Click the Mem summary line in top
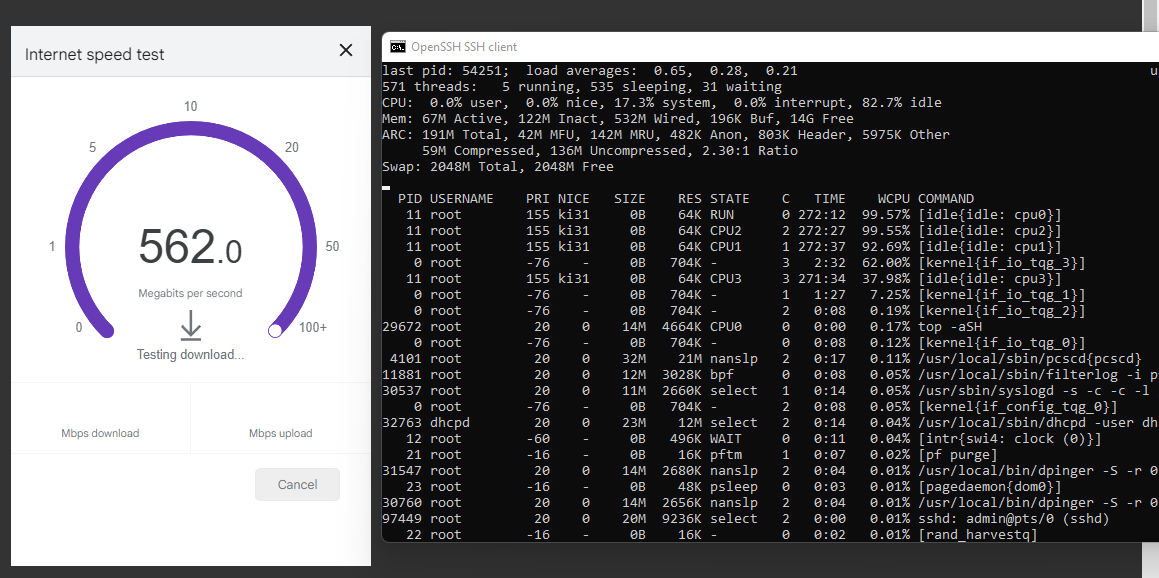Image resolution: width=1159 pixels, height=578 pixels. (x=618, y=118)
